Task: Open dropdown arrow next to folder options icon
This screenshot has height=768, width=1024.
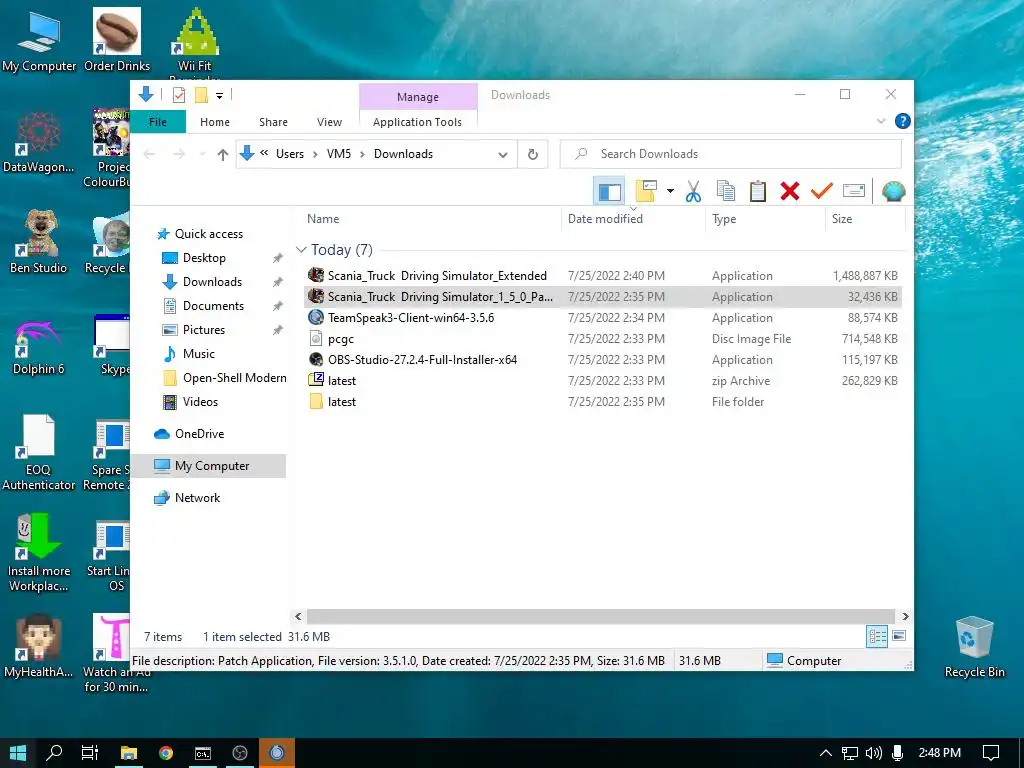Action: (x=670, y=191)
